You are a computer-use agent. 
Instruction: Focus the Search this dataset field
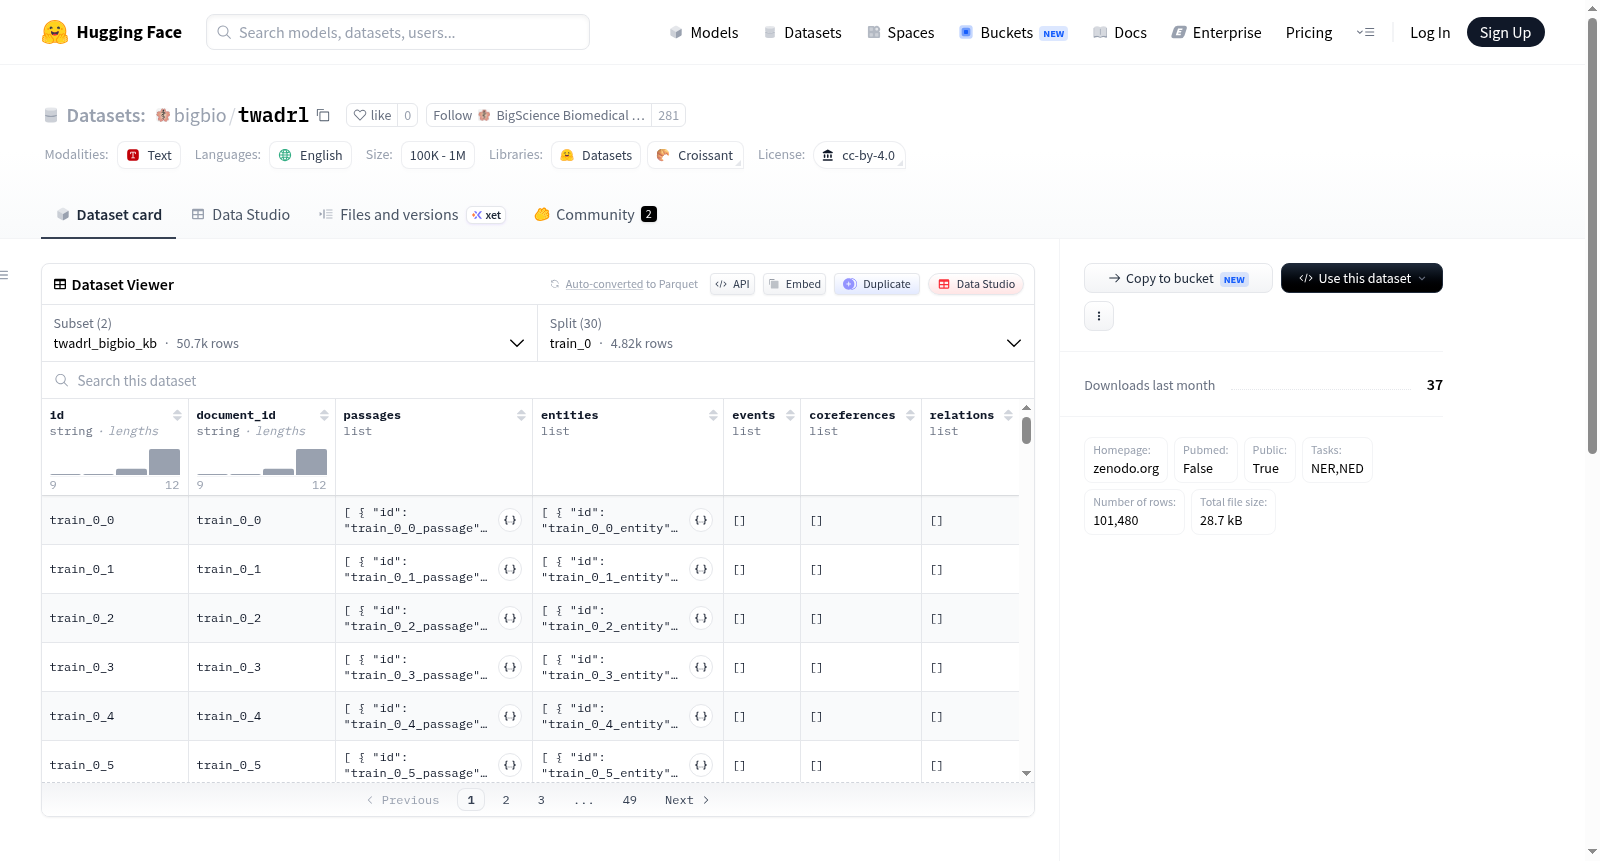[x=538, y=380]
